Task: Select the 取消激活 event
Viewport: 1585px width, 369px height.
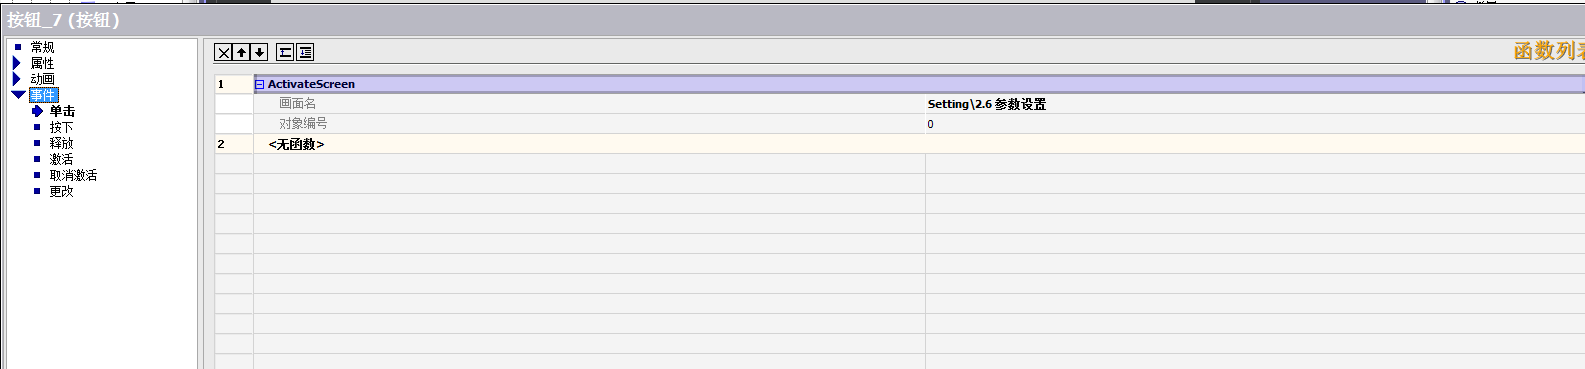Action: (73, 175)
